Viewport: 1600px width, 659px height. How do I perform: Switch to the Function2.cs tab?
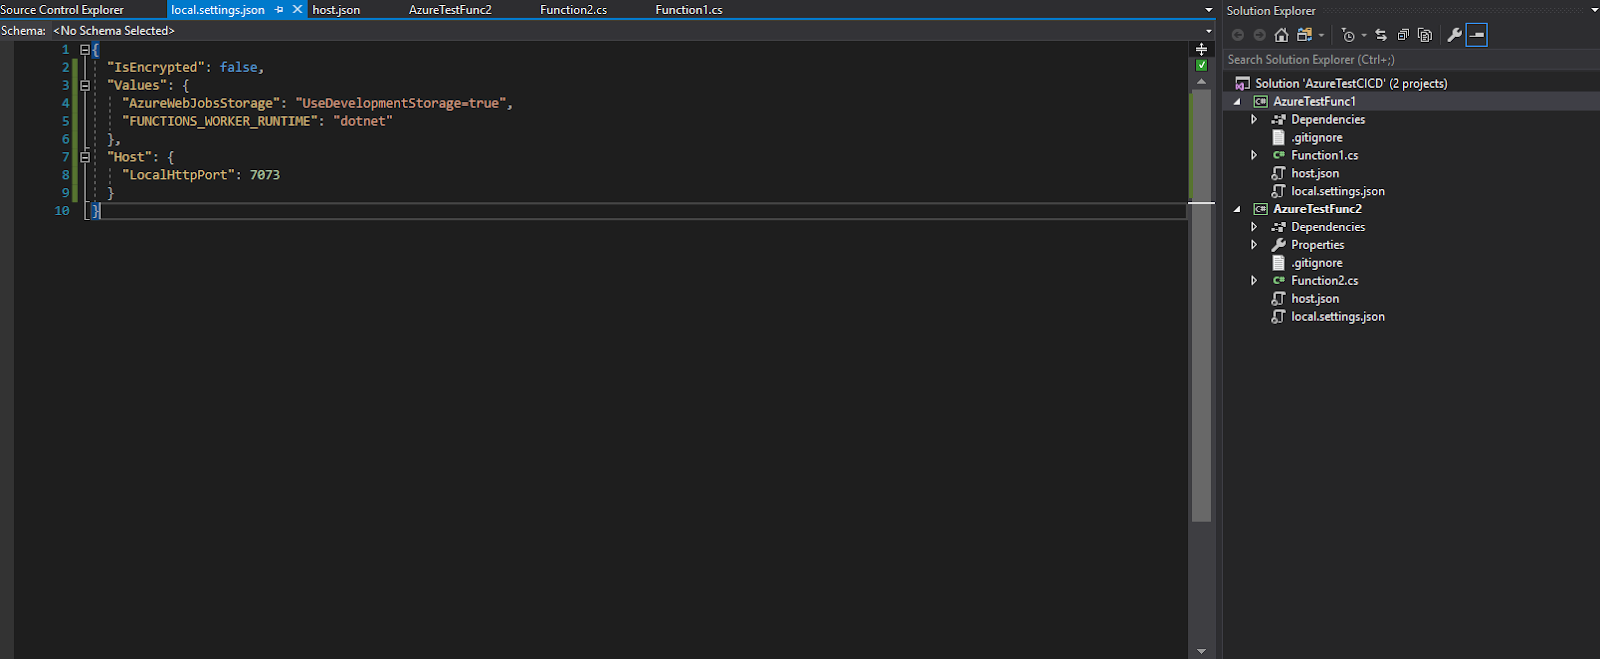573,10
